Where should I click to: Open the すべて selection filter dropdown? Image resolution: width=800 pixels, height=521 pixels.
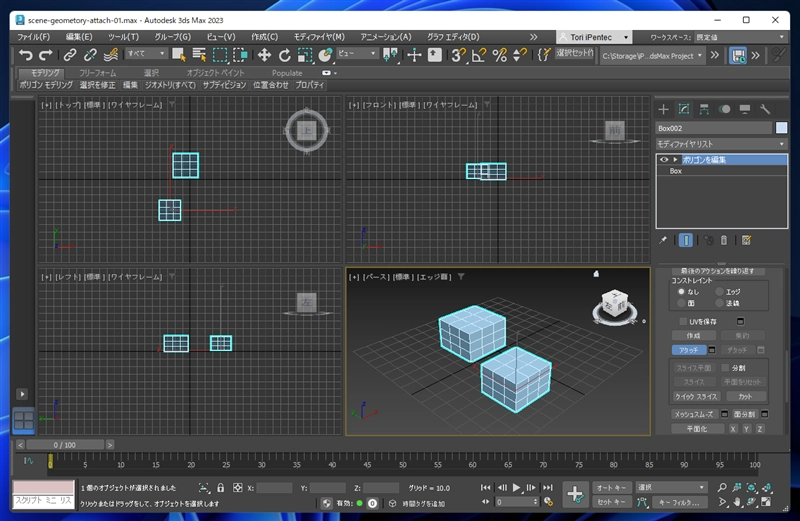click(146, 53)
